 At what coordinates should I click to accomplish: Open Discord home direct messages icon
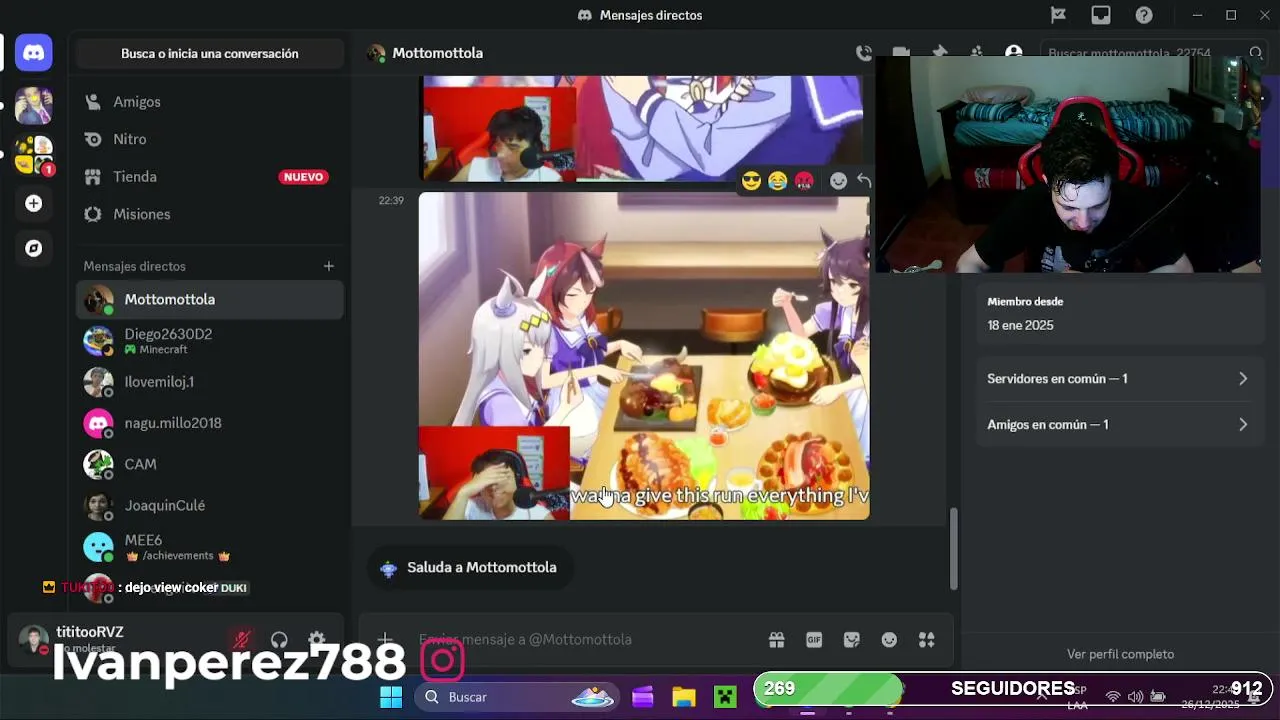[x=34, y=53]
